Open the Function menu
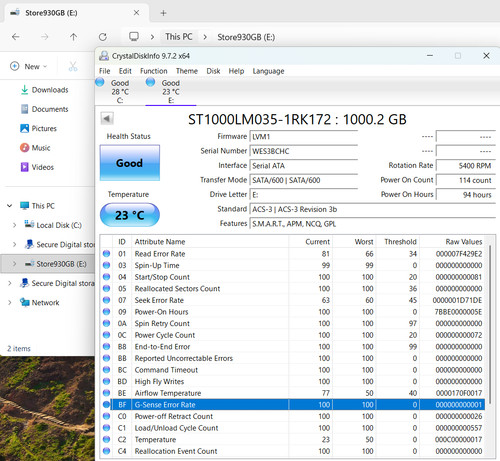The image size is (500, 461). (x=153, y=71)
